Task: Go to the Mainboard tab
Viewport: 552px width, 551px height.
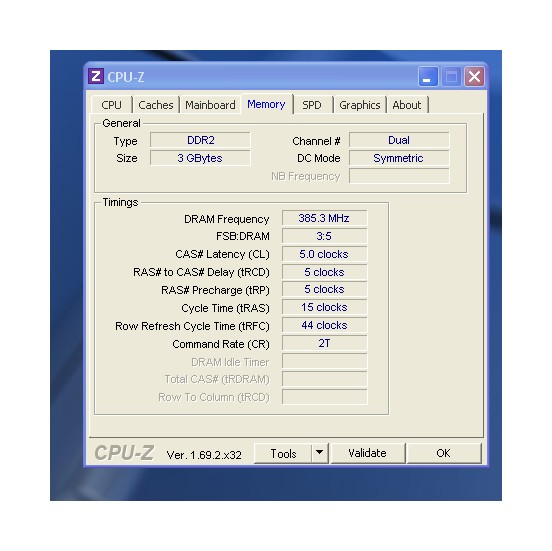Action: coord(210,105)
